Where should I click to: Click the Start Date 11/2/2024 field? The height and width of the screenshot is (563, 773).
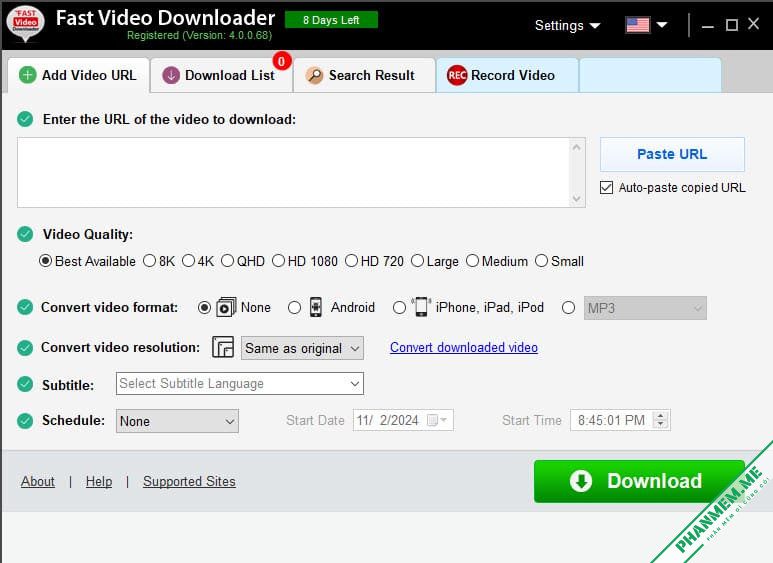coord(403,420)
